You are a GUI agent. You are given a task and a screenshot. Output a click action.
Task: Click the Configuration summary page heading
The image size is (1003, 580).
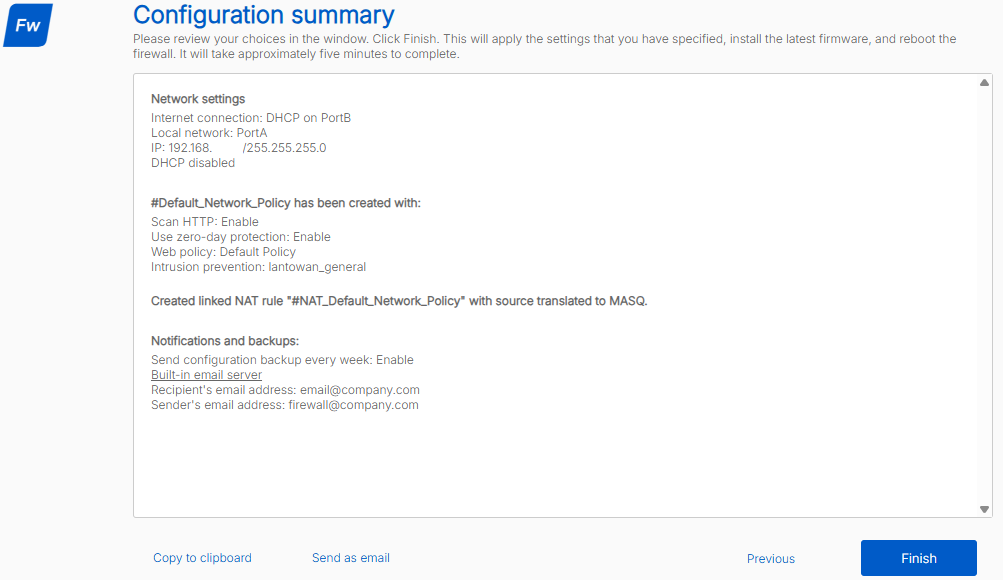(264, 15)
